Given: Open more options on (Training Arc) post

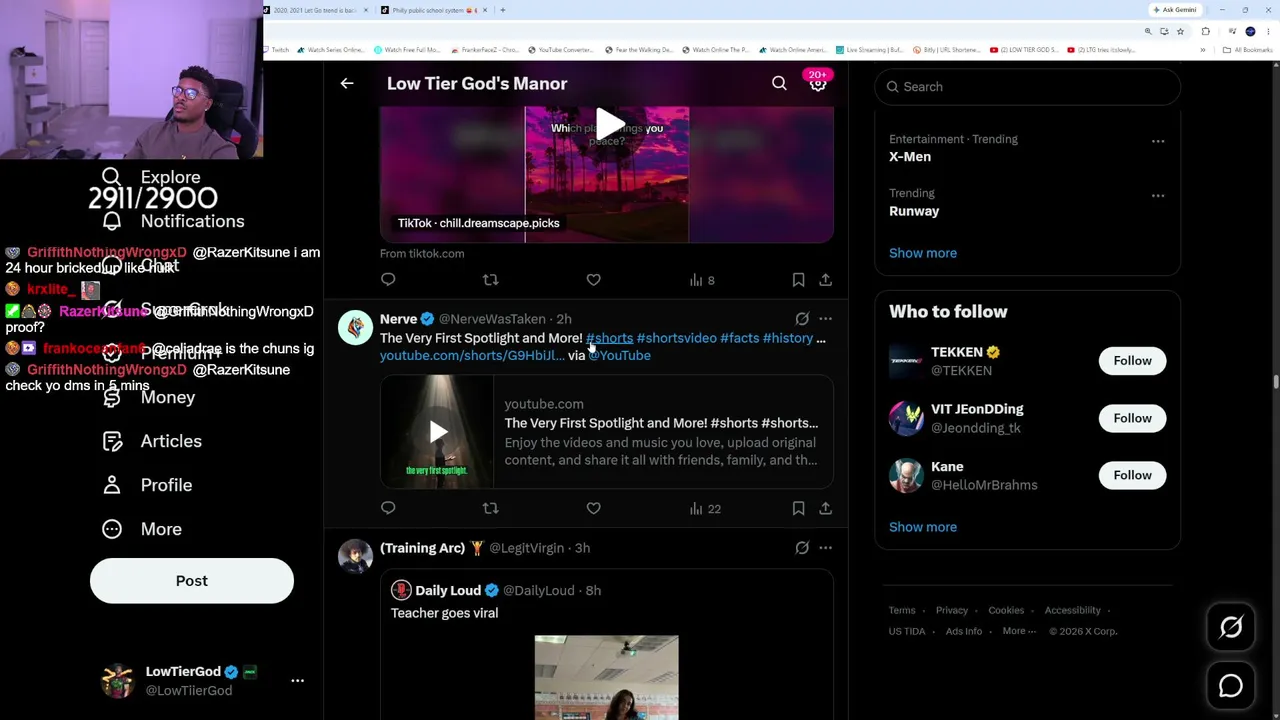Looking at the screenshot, I should (x=825, y=548).
